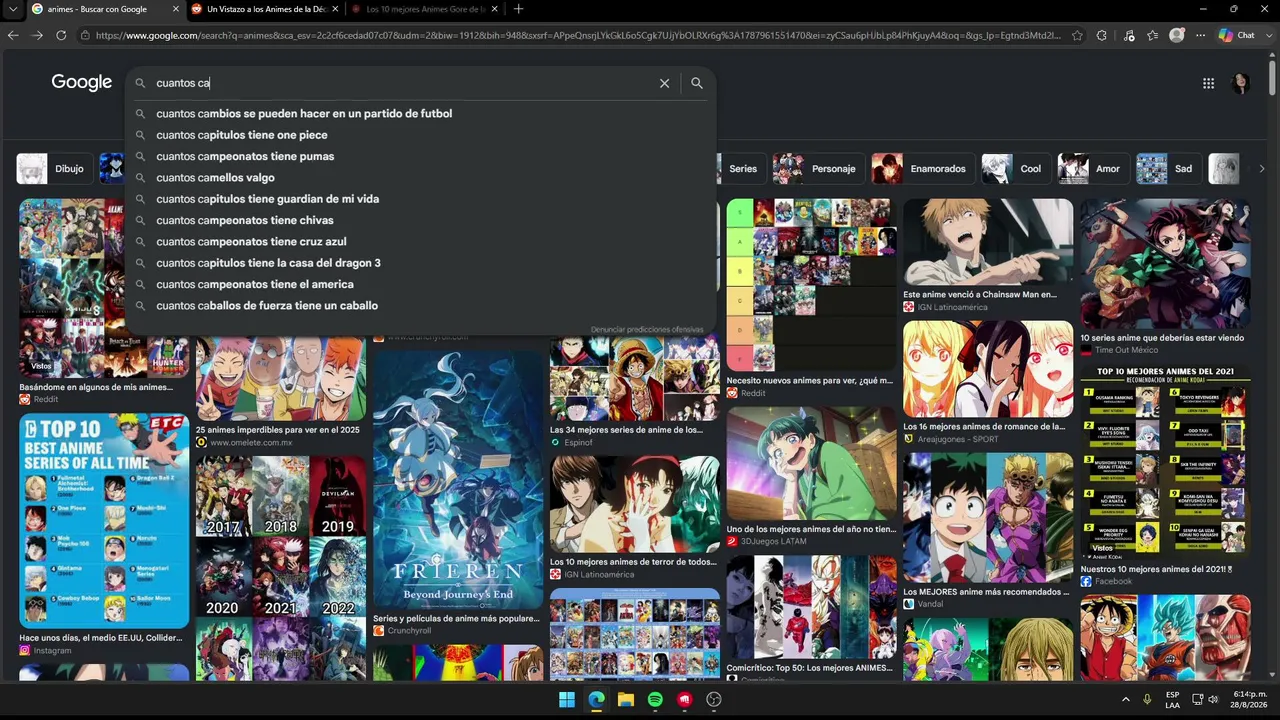Open the browser profile avatar
The image size is (1280, 720).
[1177, 35]
